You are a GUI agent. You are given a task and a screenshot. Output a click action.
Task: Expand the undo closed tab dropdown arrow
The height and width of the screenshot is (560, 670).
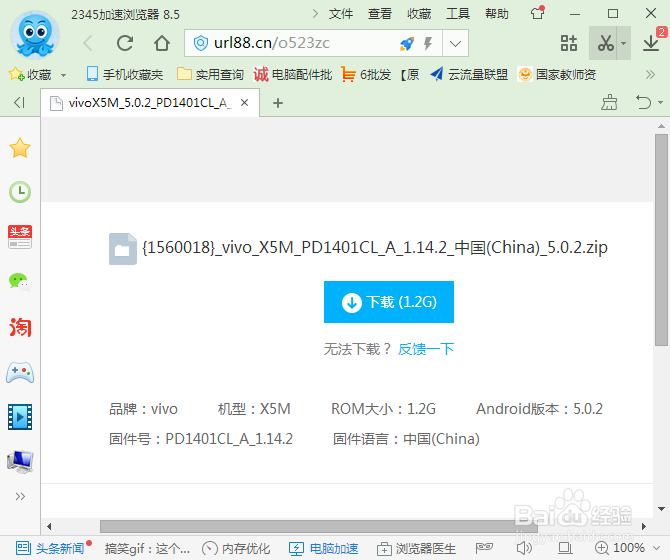click(x=661, y=103)
